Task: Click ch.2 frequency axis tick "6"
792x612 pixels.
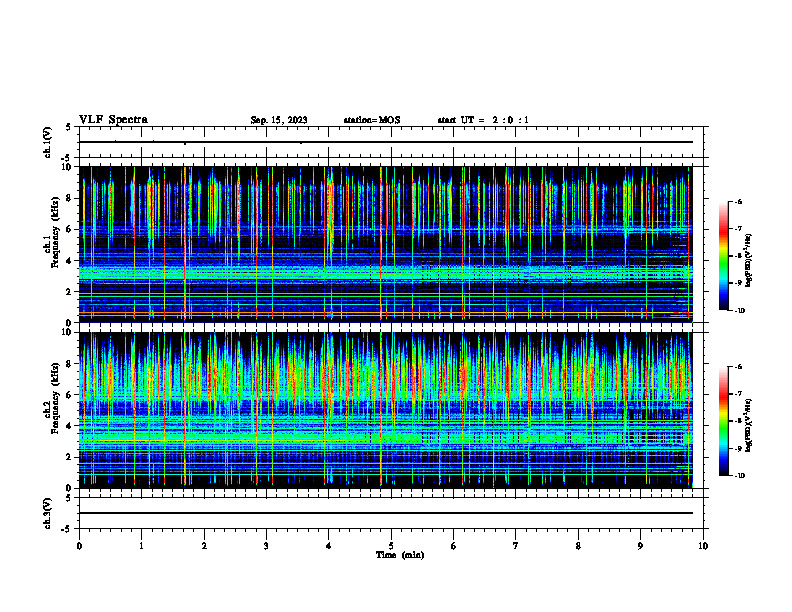Action: pos(70,395)
